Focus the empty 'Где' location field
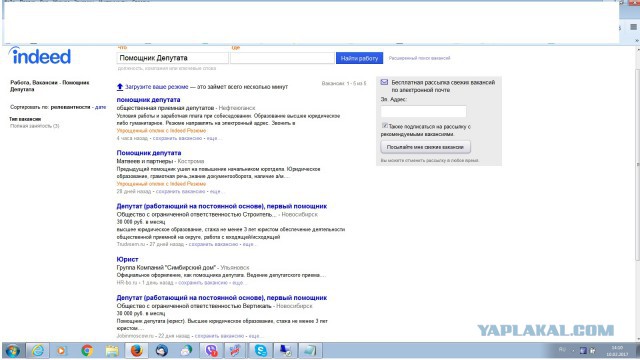640x360 pixels. pos(282,58)
